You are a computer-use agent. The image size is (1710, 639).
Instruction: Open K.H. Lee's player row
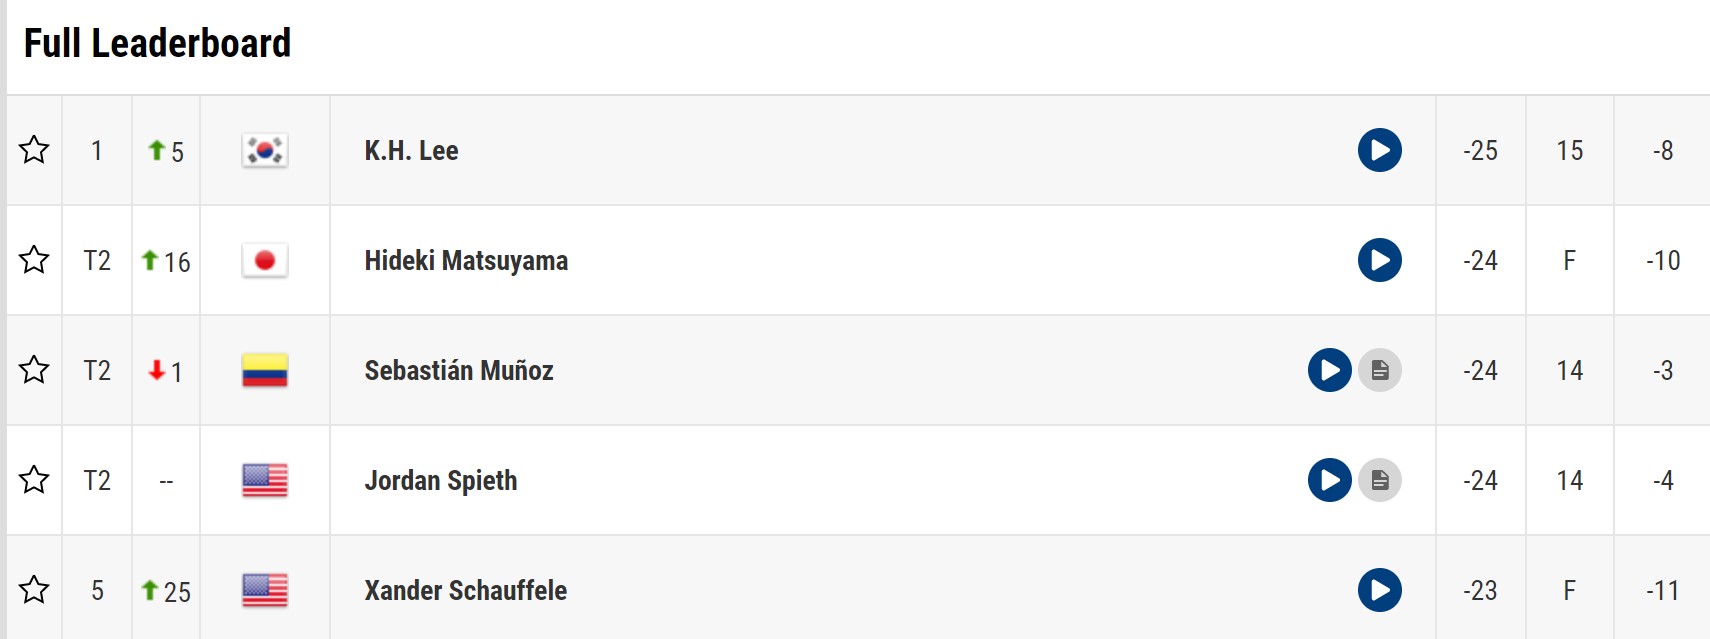pos(858,150)
